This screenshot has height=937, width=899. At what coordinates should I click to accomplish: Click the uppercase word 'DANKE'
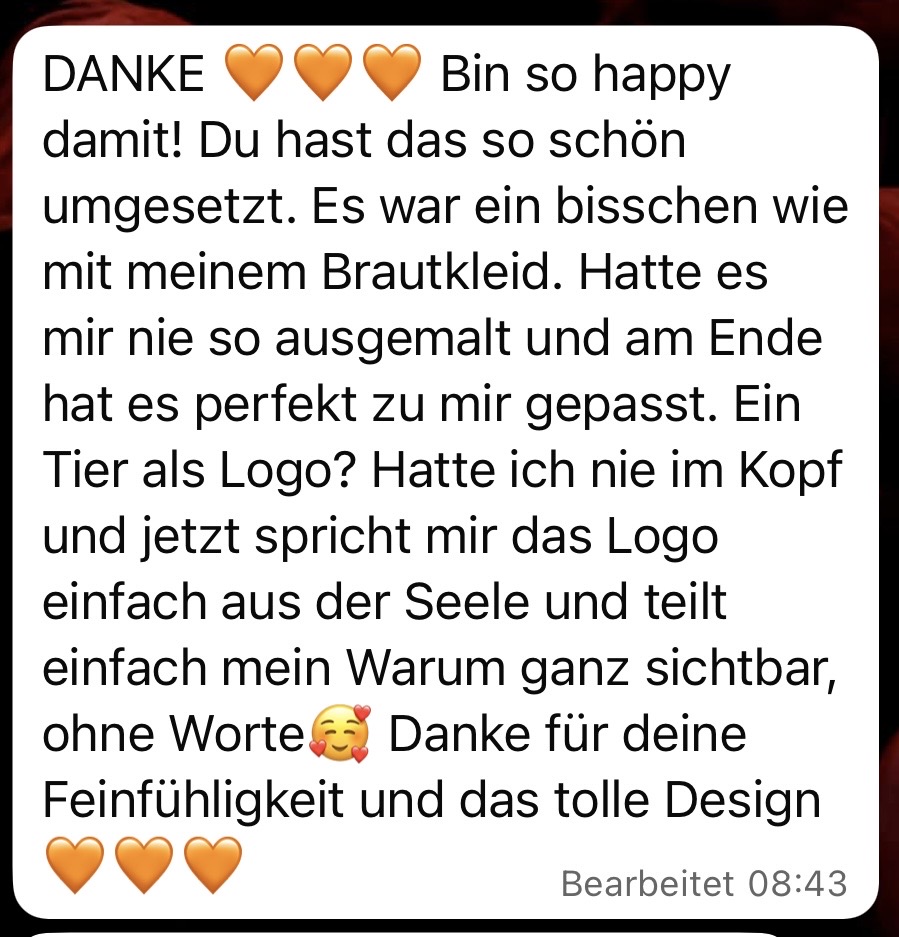124,74
